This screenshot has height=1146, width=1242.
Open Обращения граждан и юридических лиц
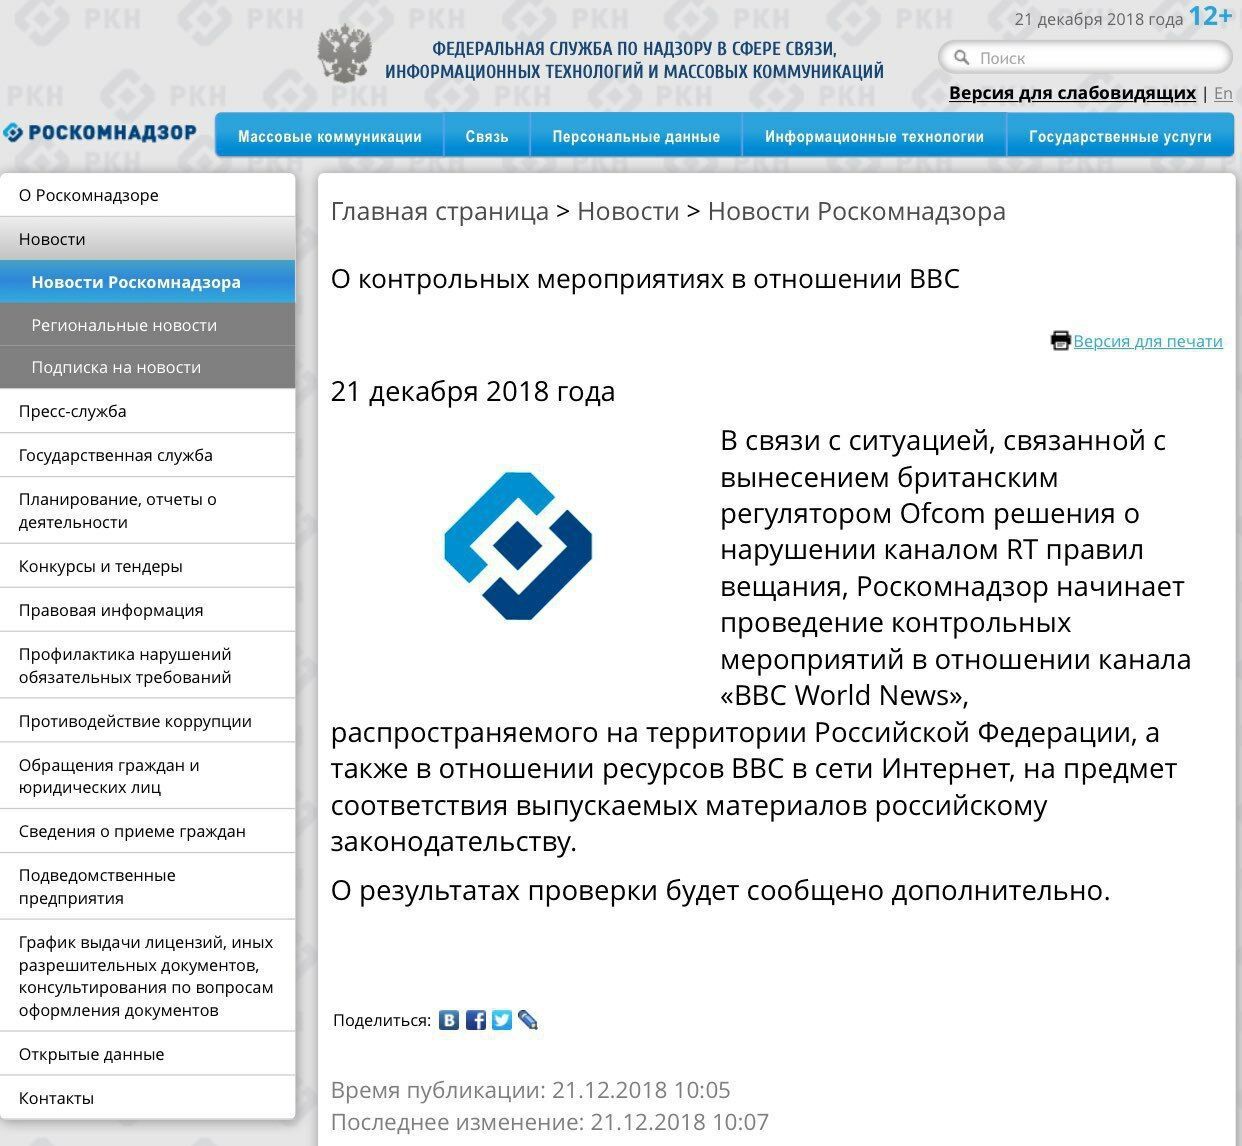coord(148,776)
